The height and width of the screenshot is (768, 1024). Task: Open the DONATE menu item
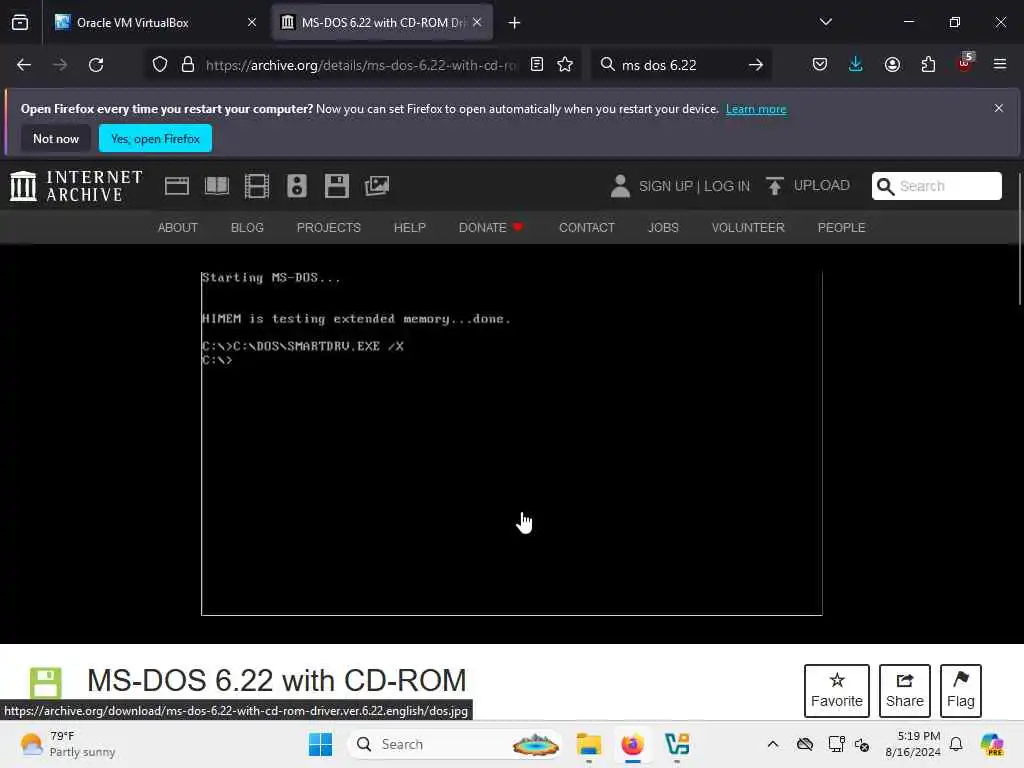(491, 227)
